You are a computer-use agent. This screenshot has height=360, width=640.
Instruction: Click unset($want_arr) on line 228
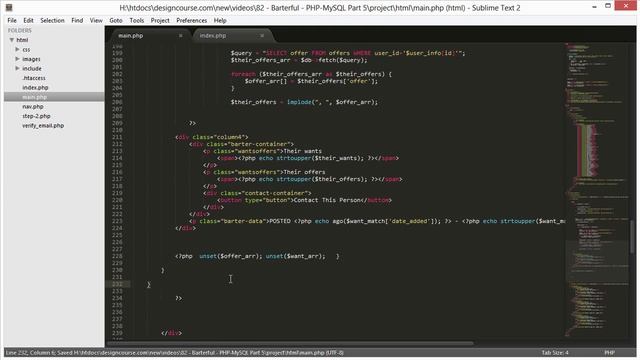295,256
